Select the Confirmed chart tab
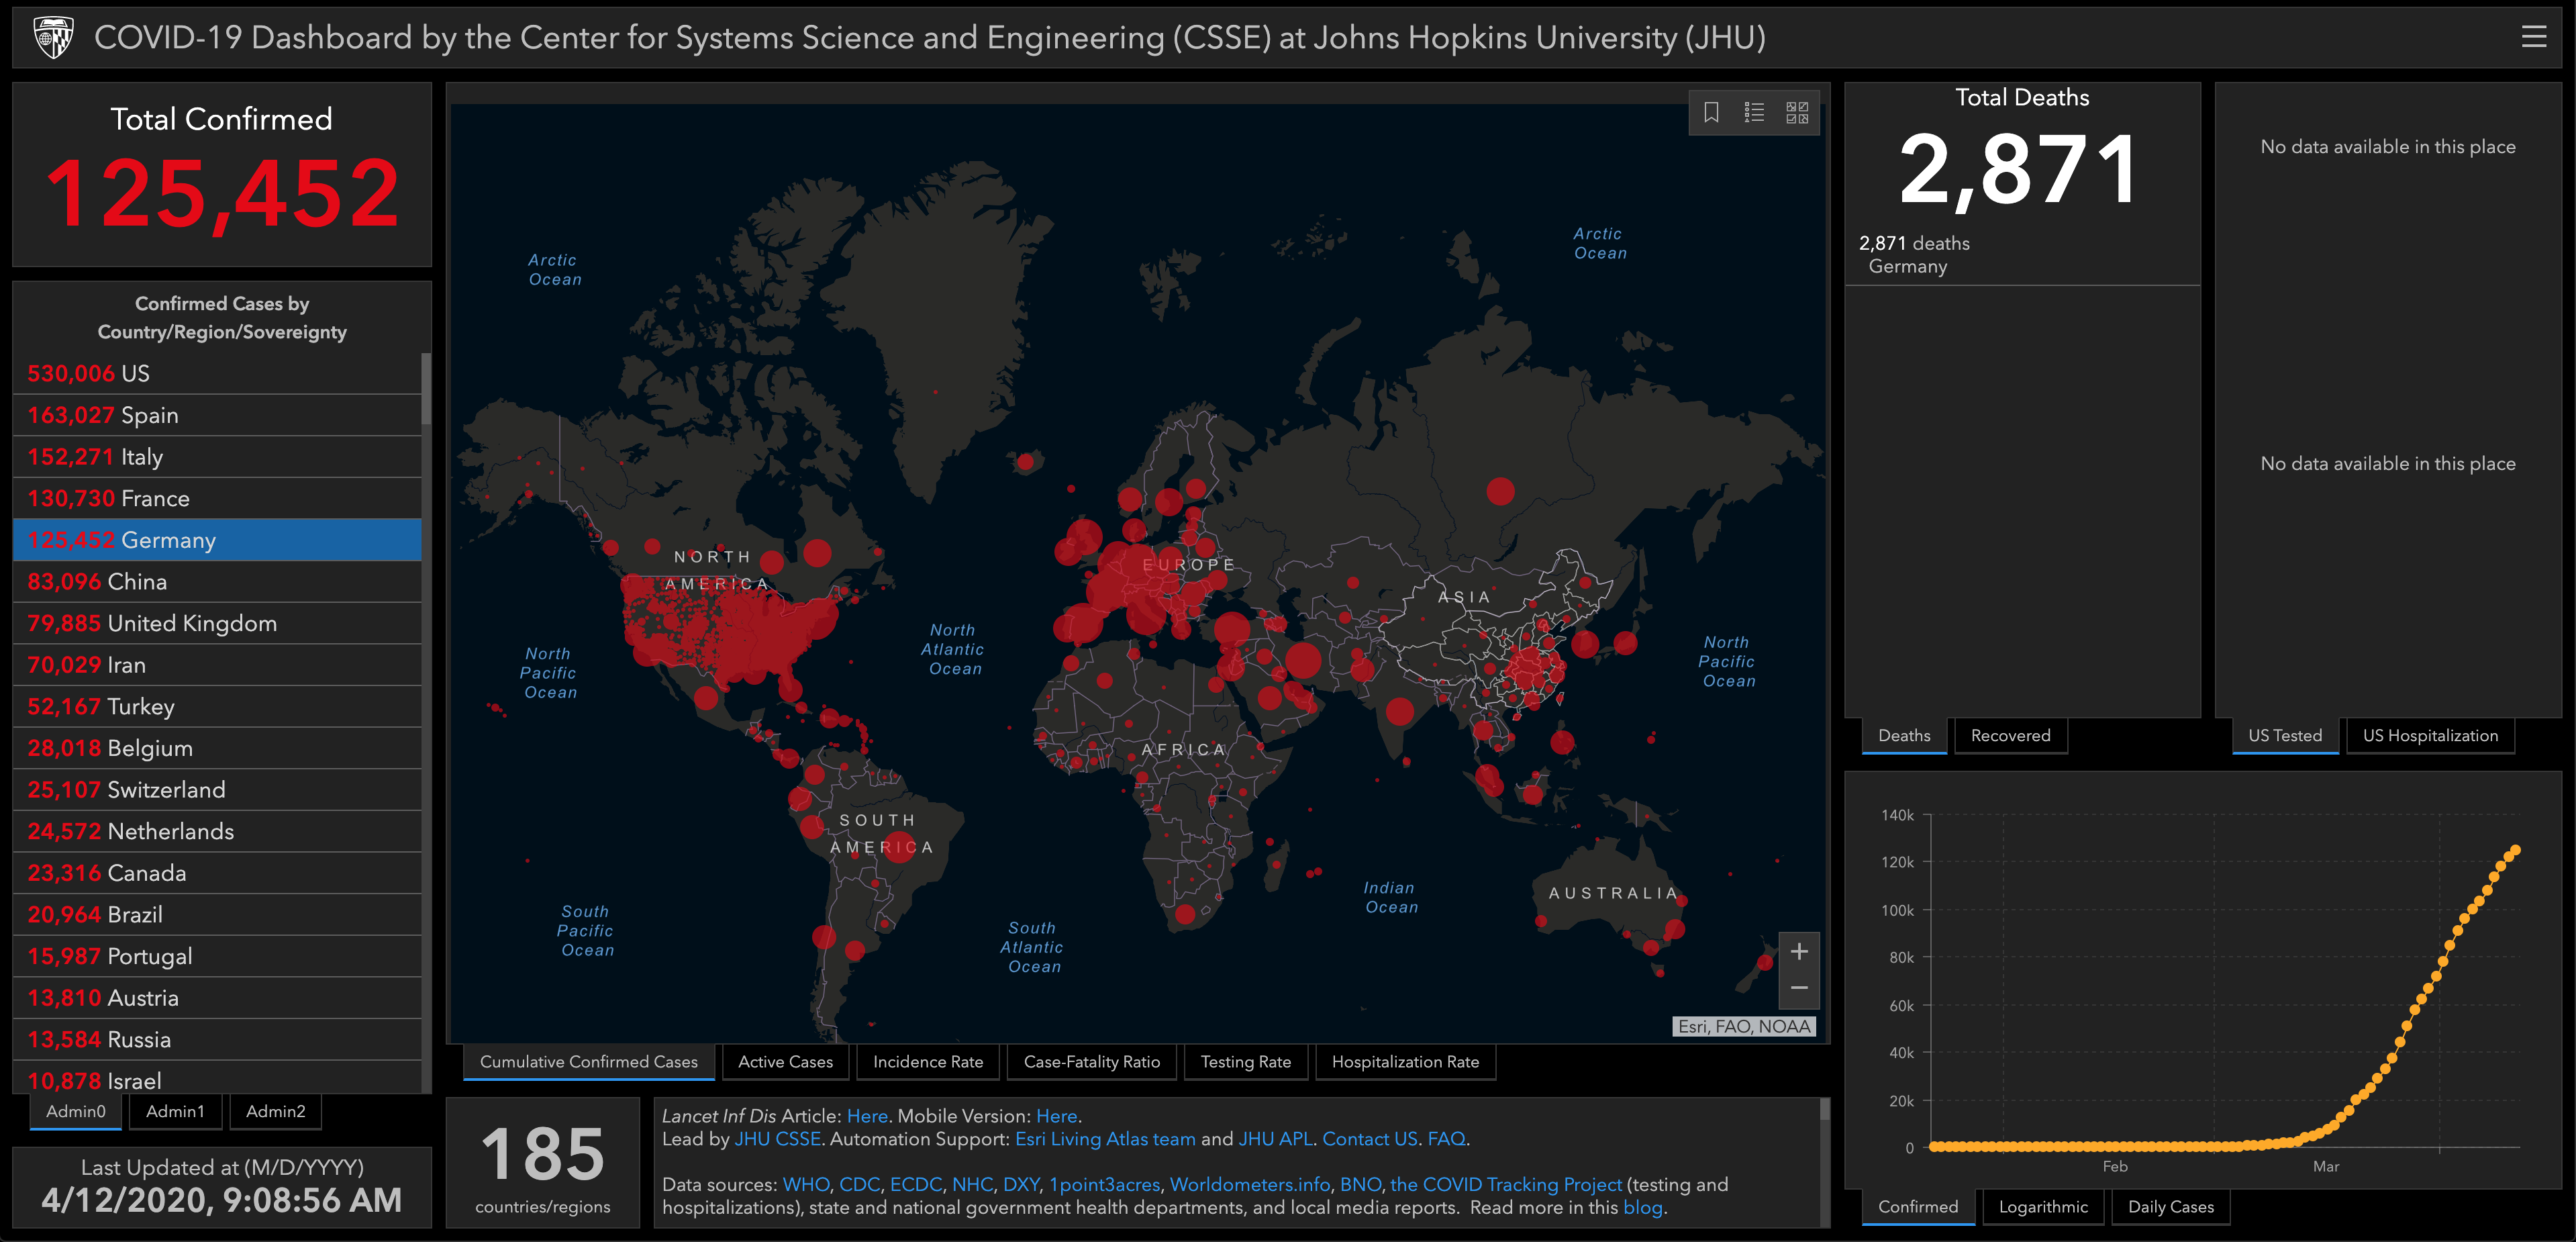The image size is (2576, 1242). 1918,1207
